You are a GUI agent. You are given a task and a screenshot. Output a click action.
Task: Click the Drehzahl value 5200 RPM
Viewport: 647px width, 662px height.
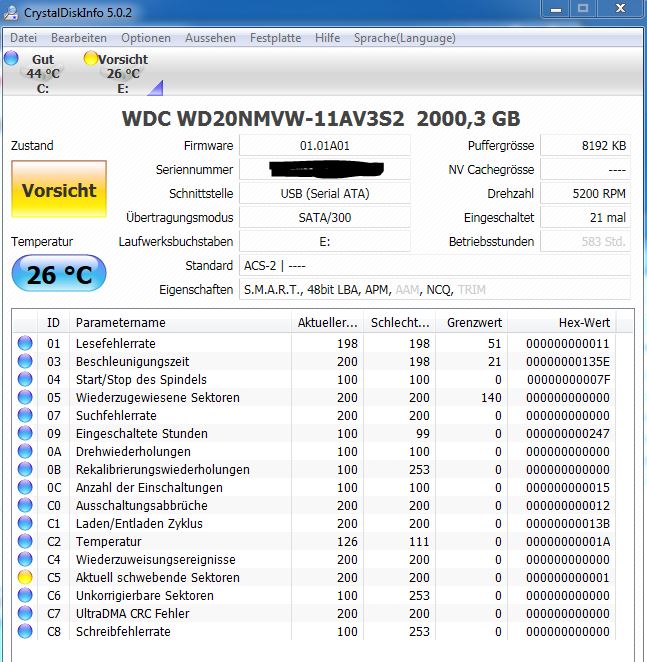(585, 193)
